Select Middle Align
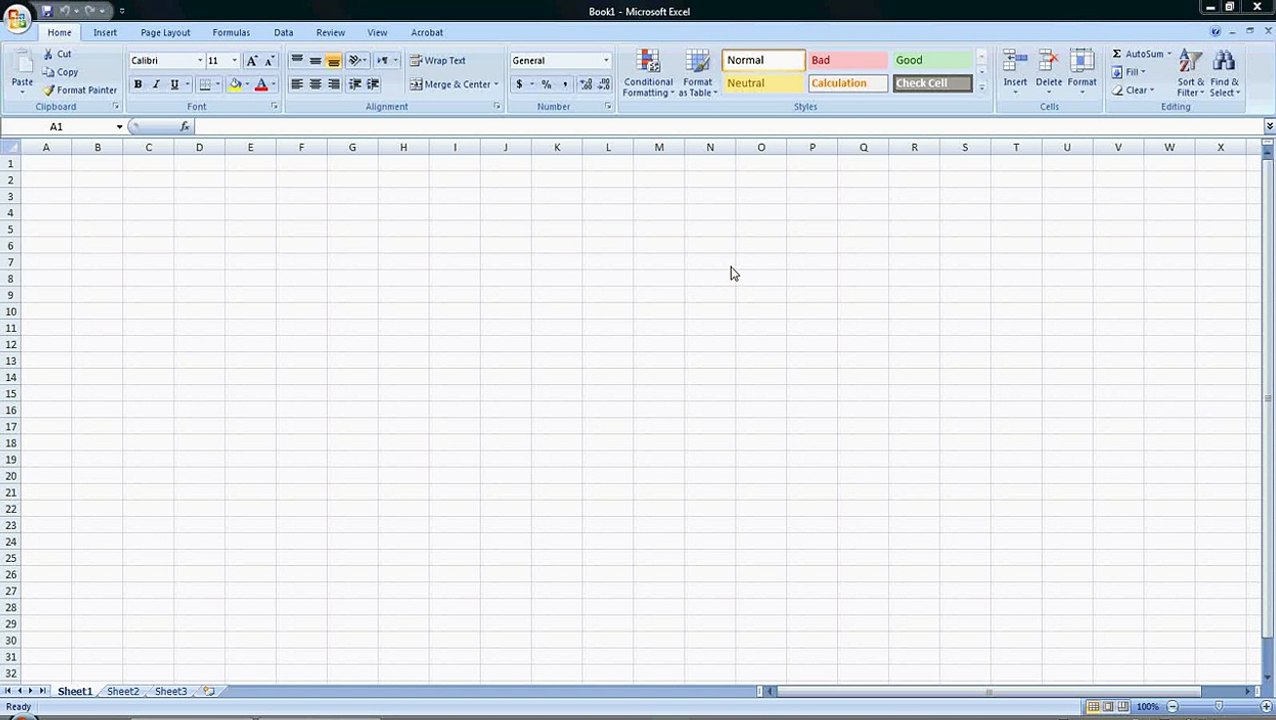1276x720 pixels. click(x=315, y=61)
